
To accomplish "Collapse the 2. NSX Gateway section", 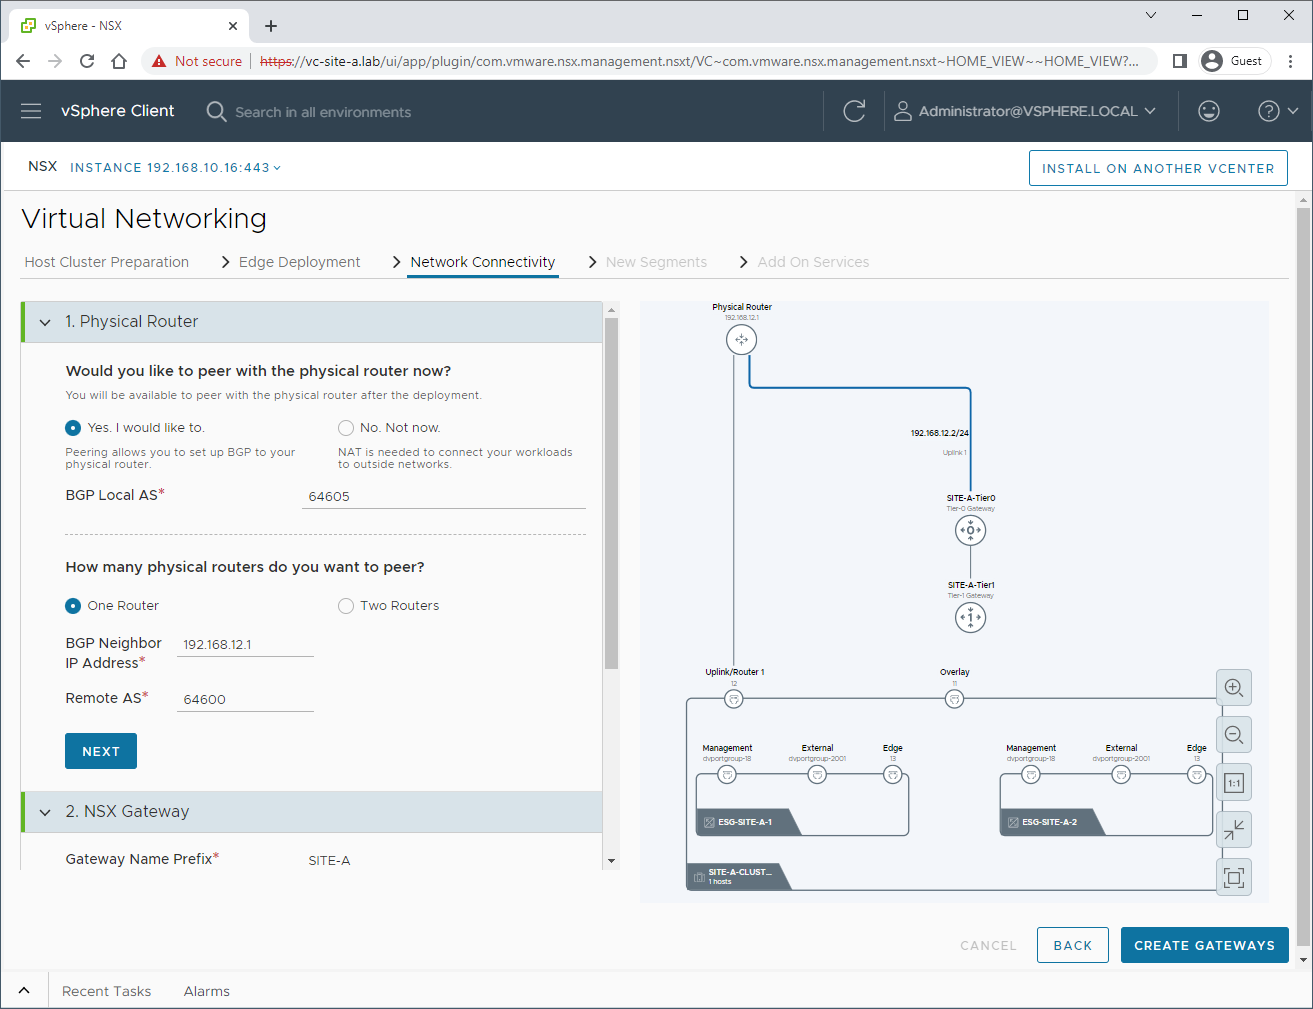I will click(45, 812).
